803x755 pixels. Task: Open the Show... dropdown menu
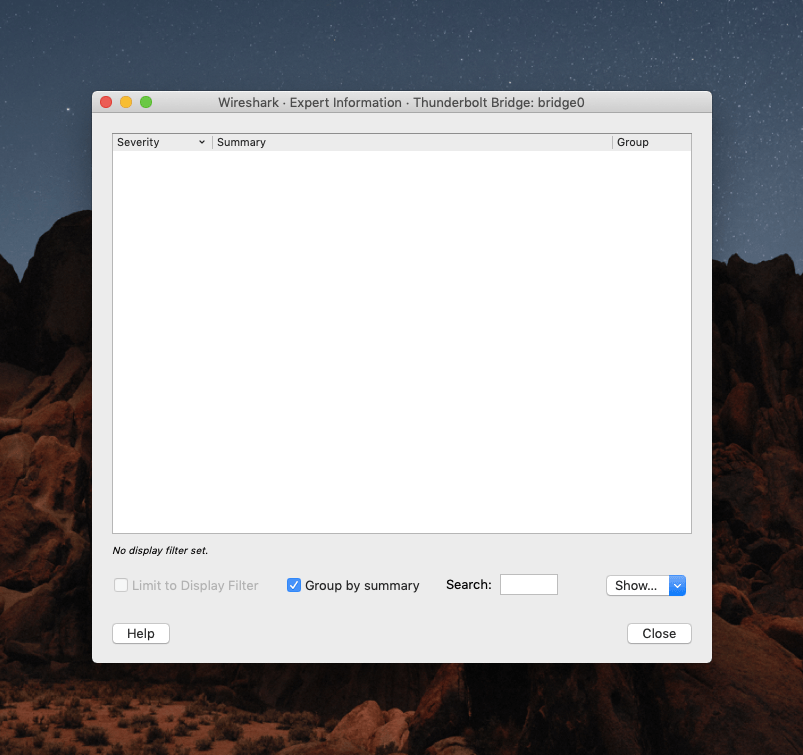click(x=646, y=585)
